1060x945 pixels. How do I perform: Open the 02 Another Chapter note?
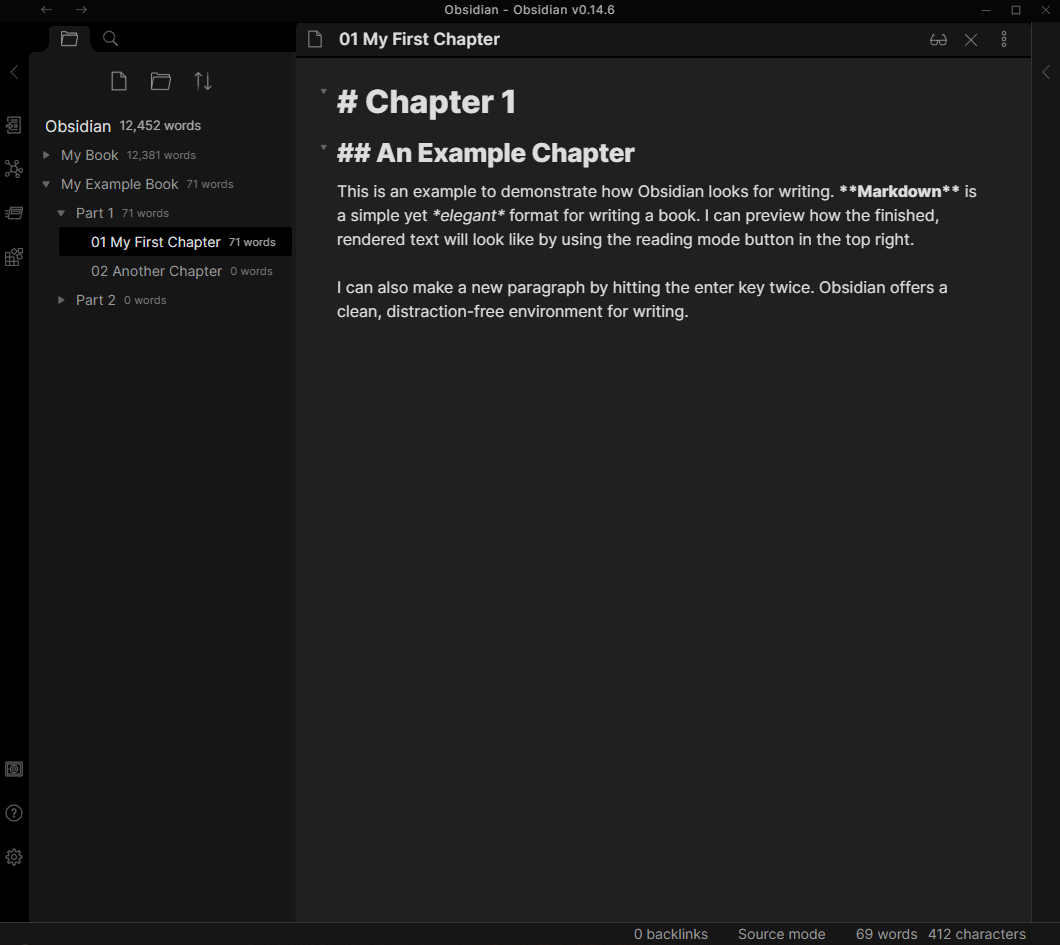tap(175, 271)
